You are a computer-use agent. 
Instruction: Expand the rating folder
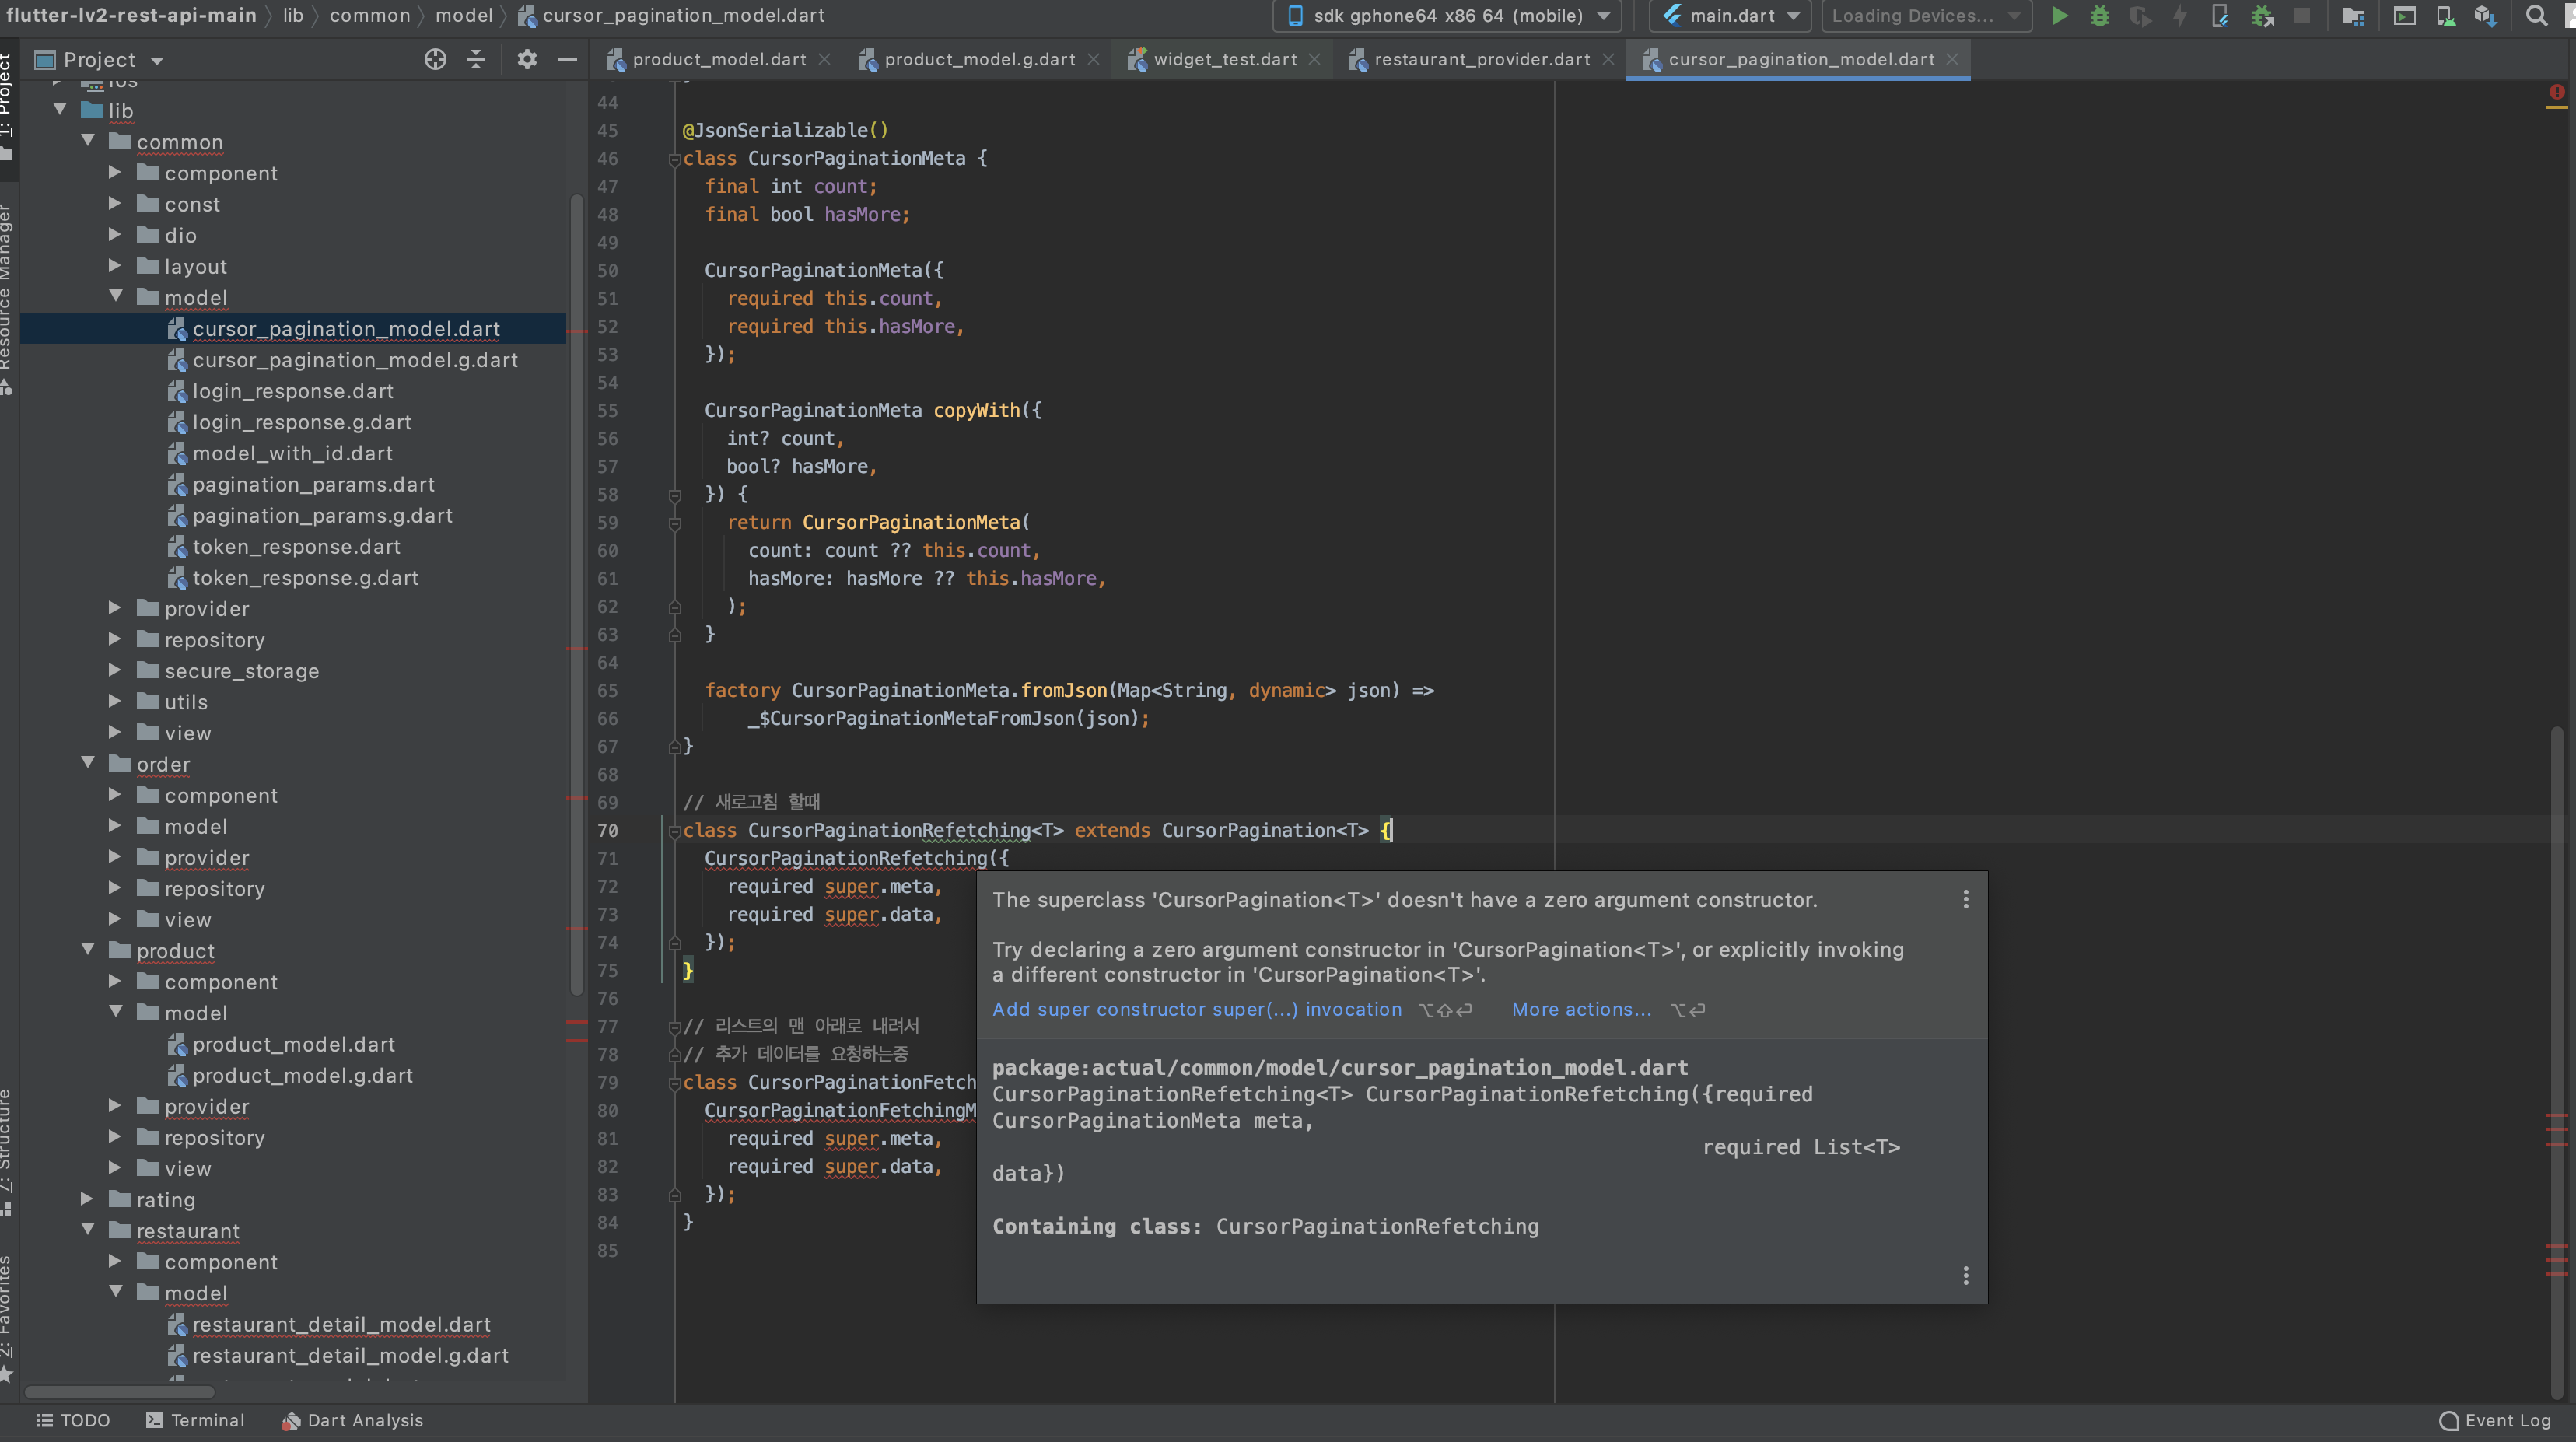pos(87,1199)
